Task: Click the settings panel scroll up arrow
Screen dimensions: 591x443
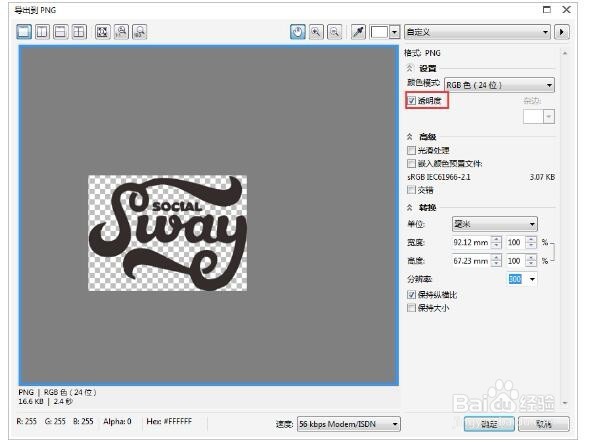Action: (x=565, y=54)
